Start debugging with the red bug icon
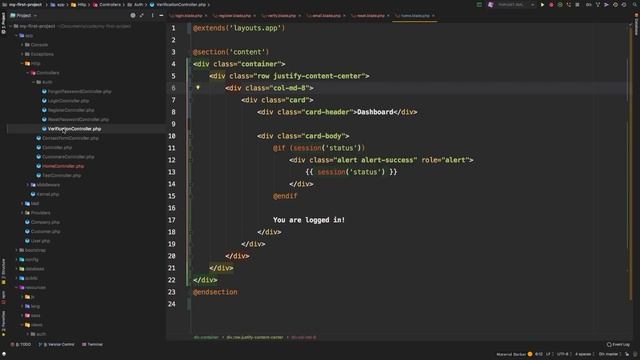The height and width of the screenshot is (360, 640). [551, 4]
